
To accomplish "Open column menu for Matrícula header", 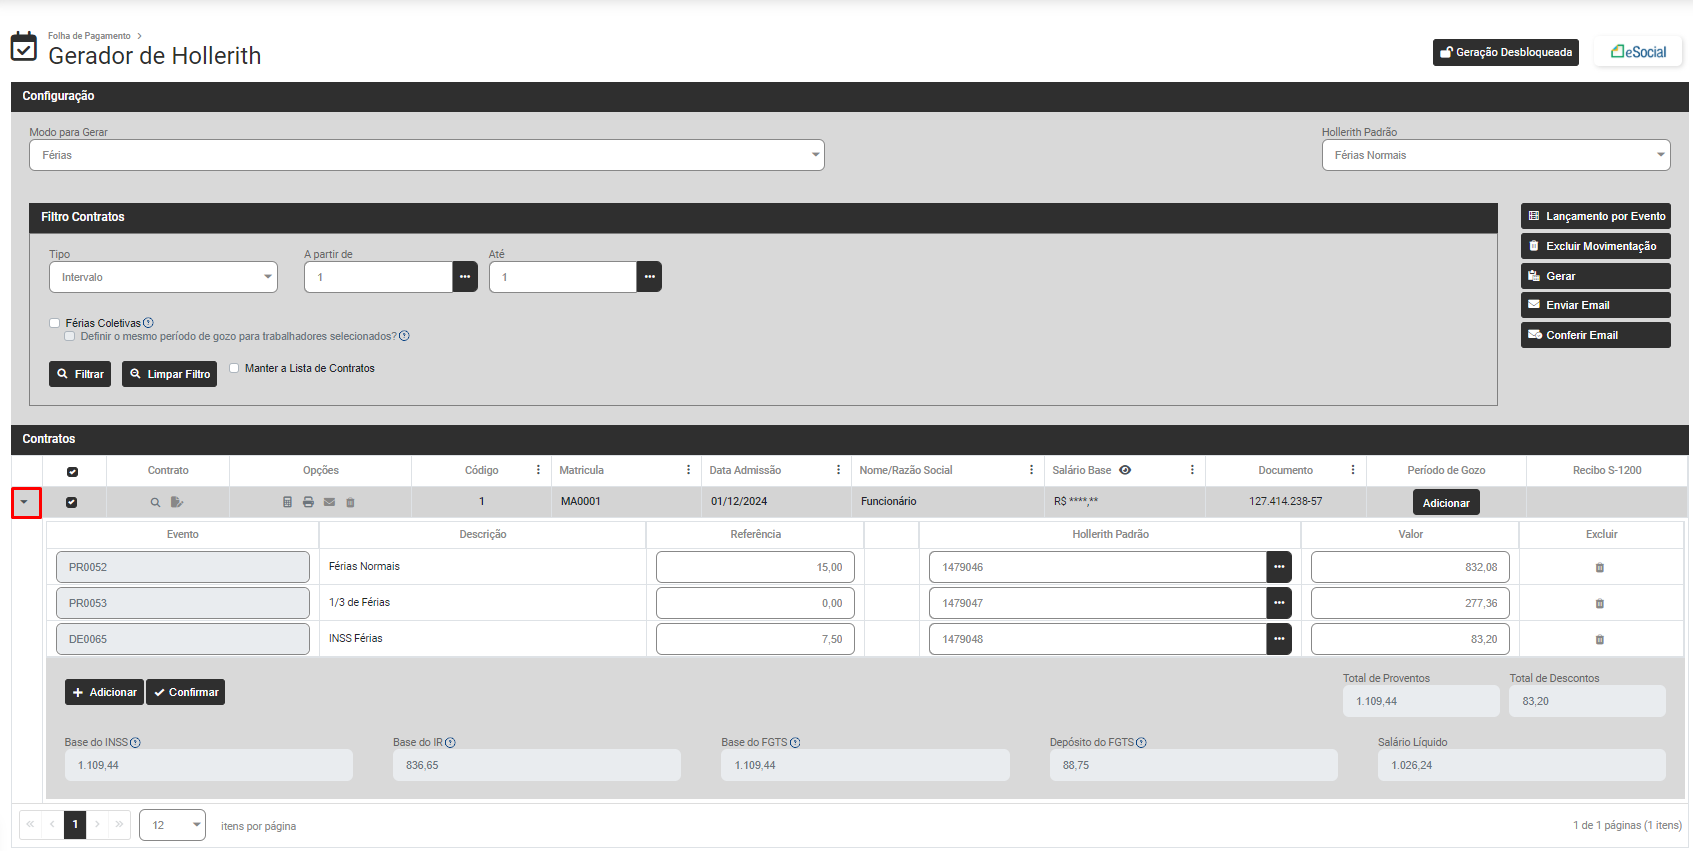I will 688,470.
